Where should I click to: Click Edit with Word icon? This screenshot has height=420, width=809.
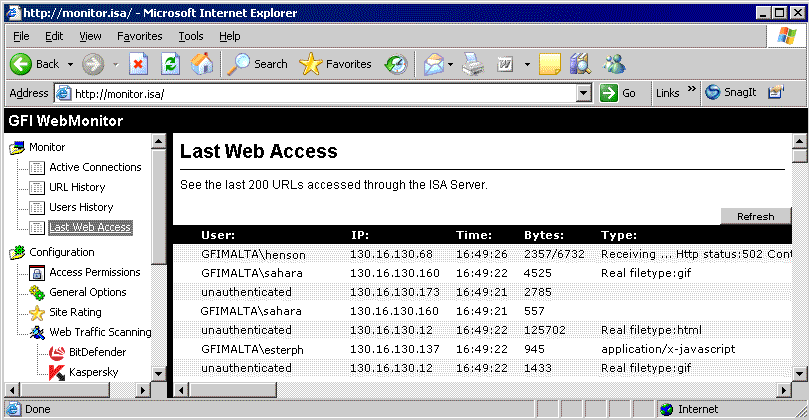(505, 64)
